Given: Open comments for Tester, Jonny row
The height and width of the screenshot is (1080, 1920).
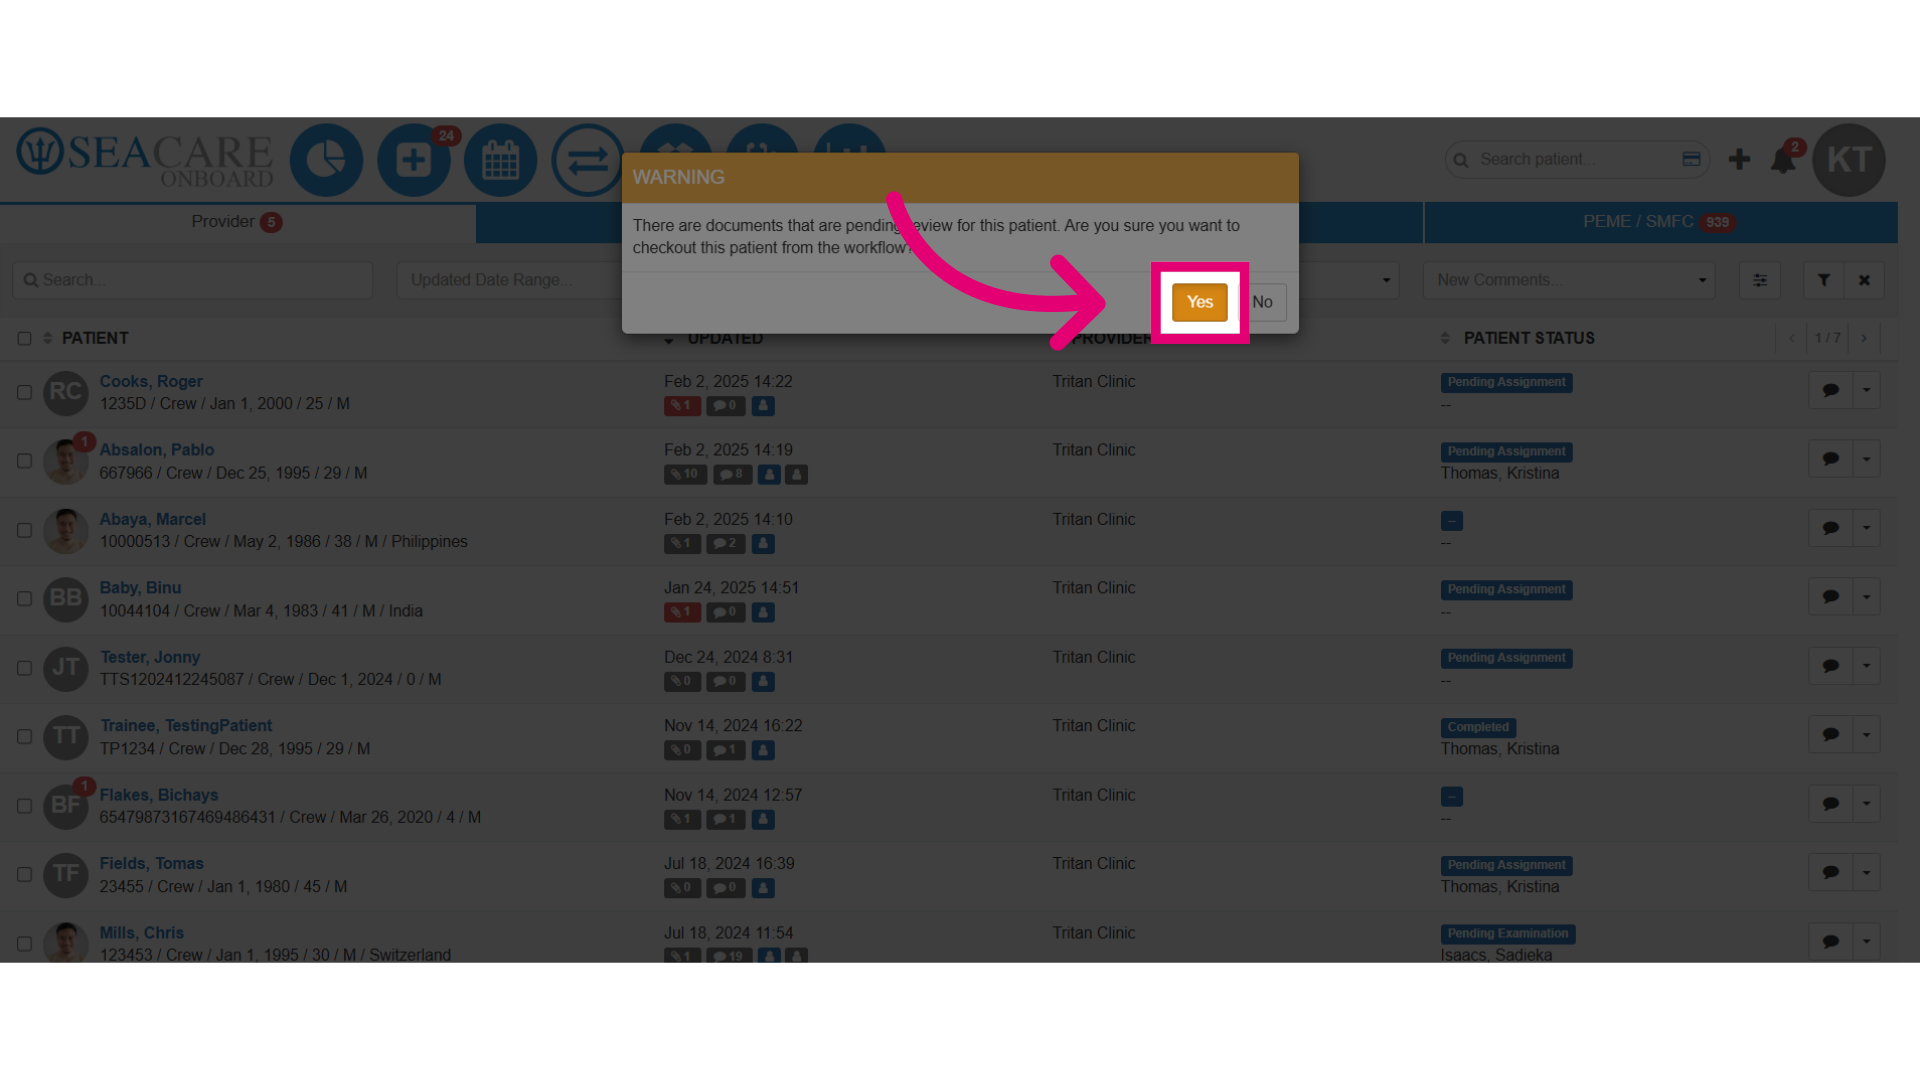Looking at the screenshot, I should tap(1830, 666).
